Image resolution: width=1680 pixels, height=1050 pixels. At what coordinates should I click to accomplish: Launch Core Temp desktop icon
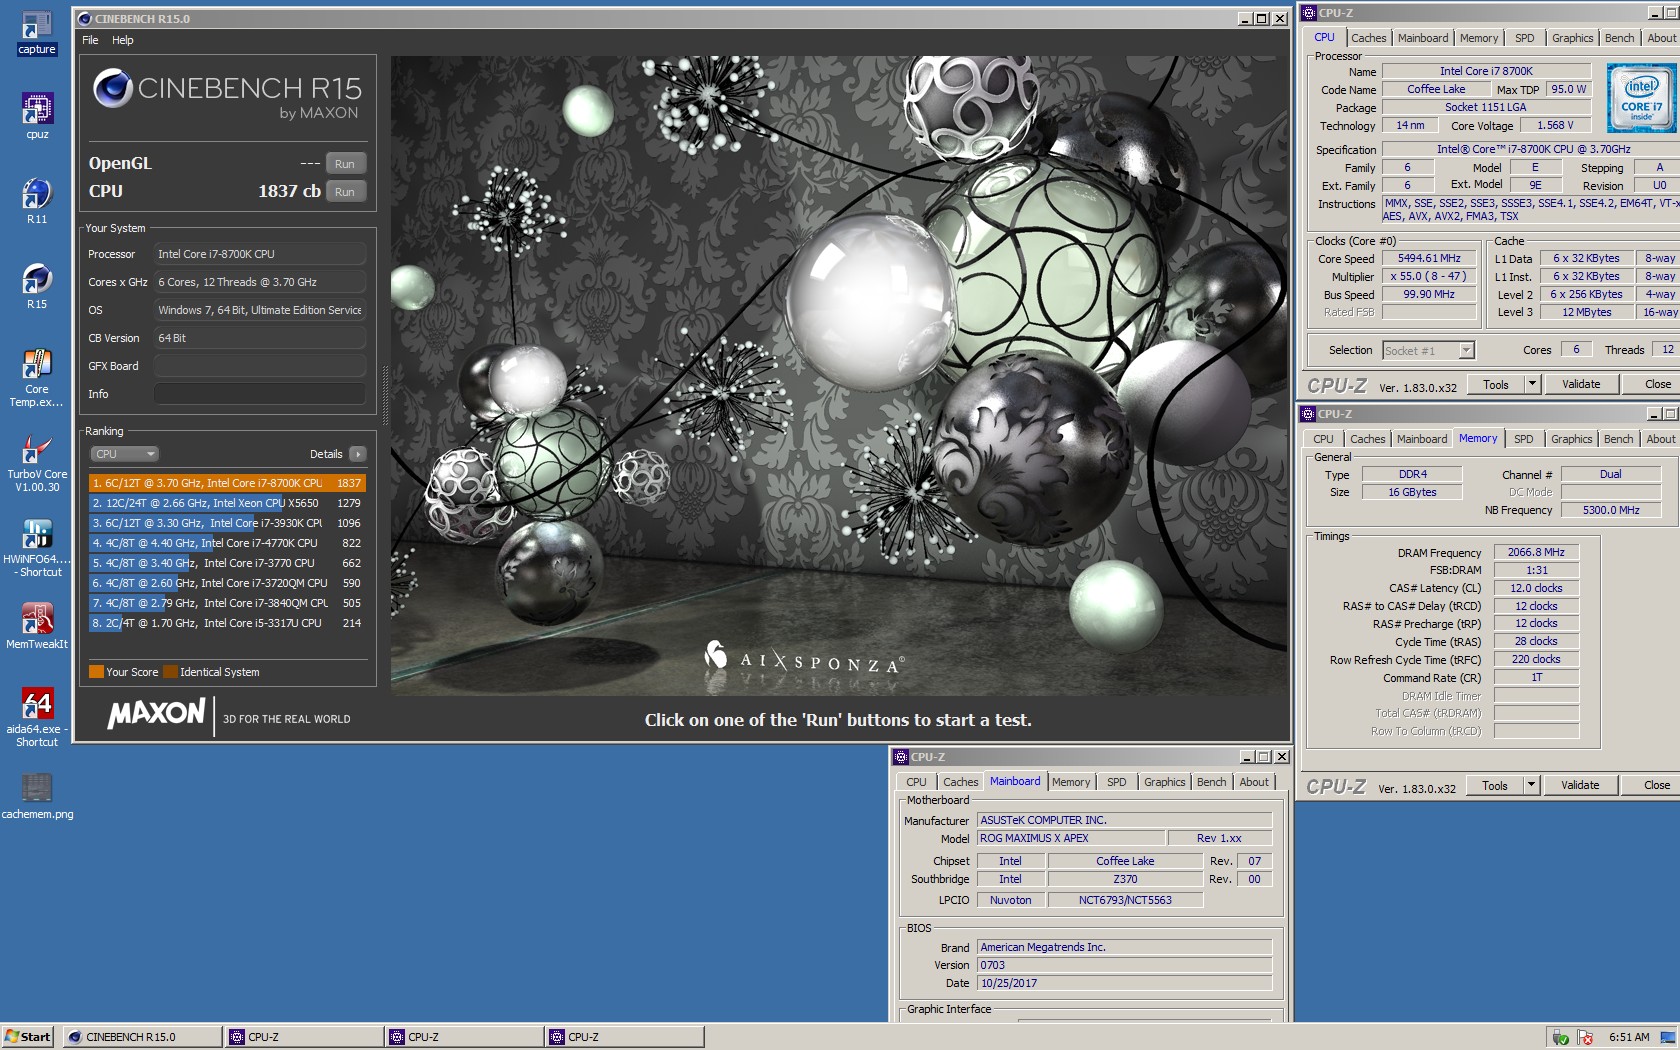point(37,366)
